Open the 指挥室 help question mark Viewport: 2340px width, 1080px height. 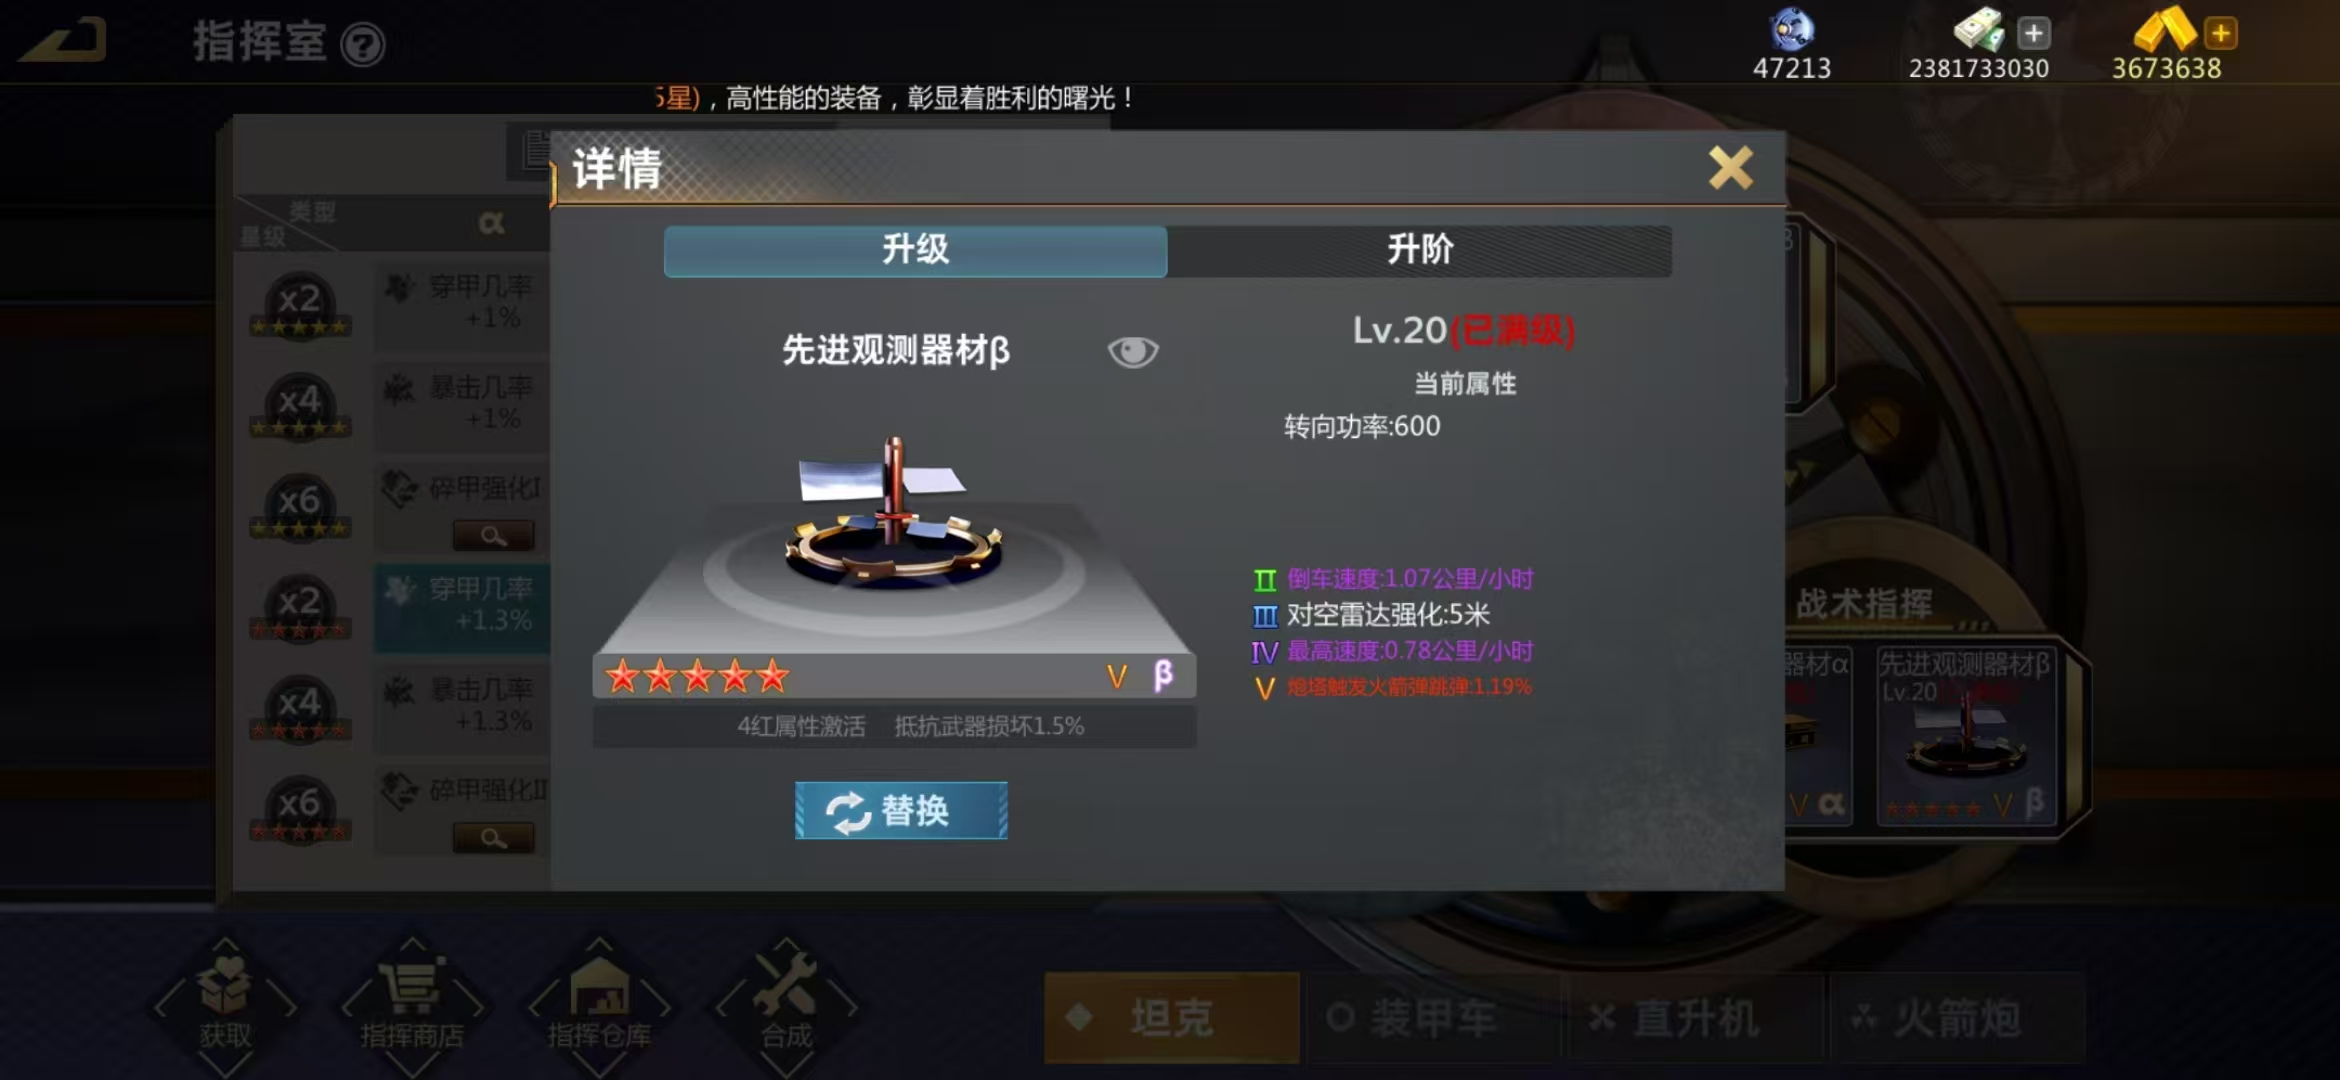pos(362,45)
